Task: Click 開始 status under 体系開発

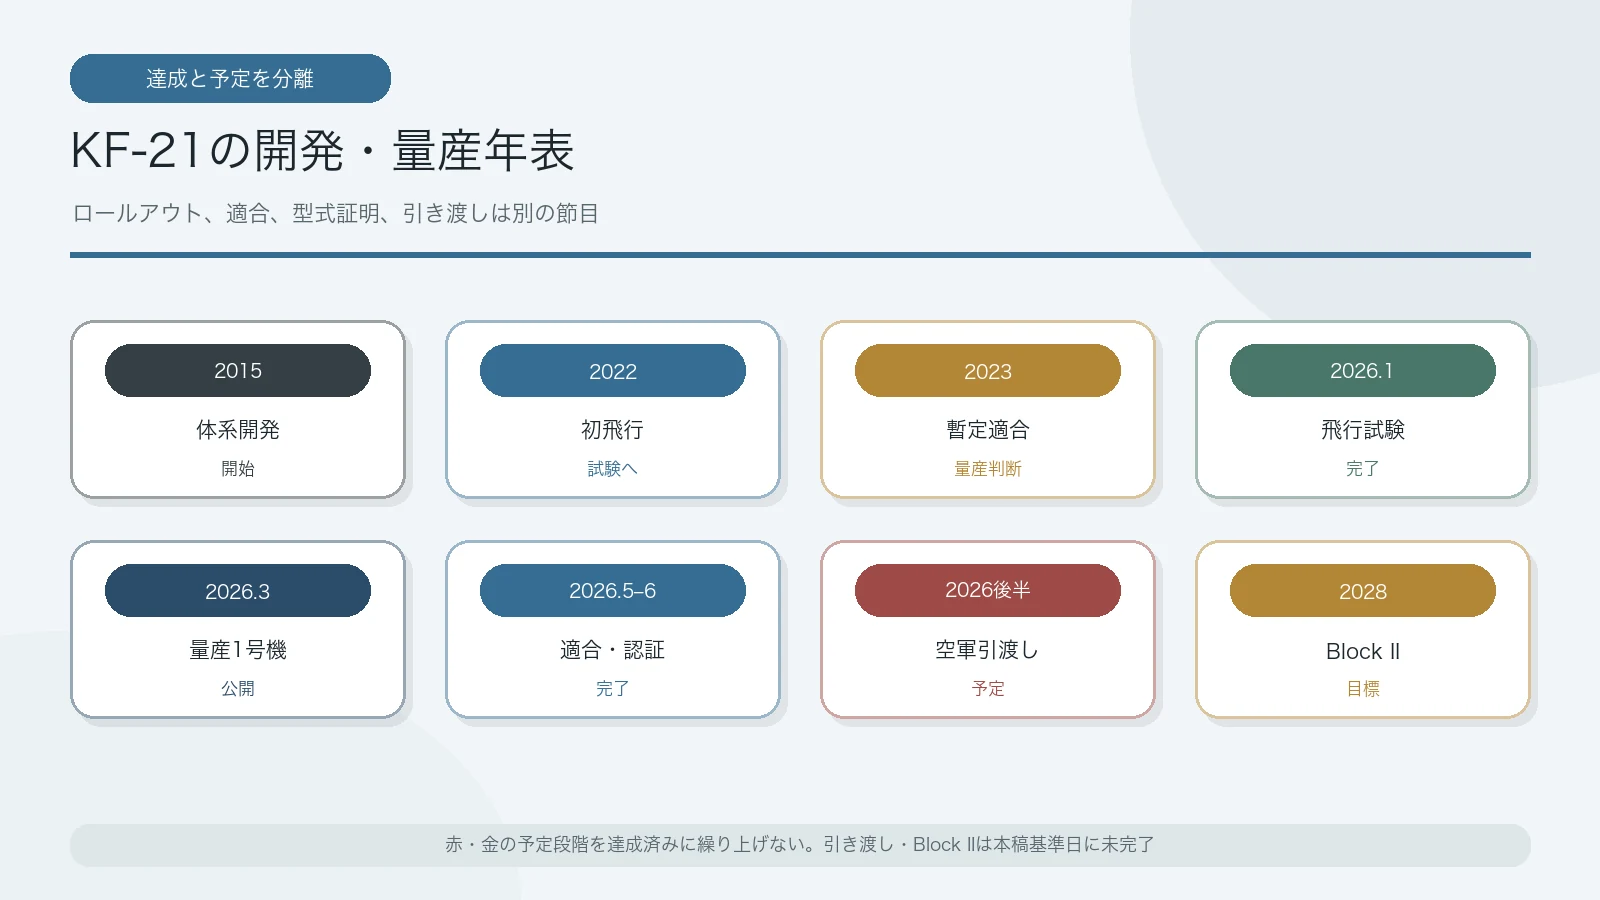Action: pyautogui.click(x=238, y=468)
